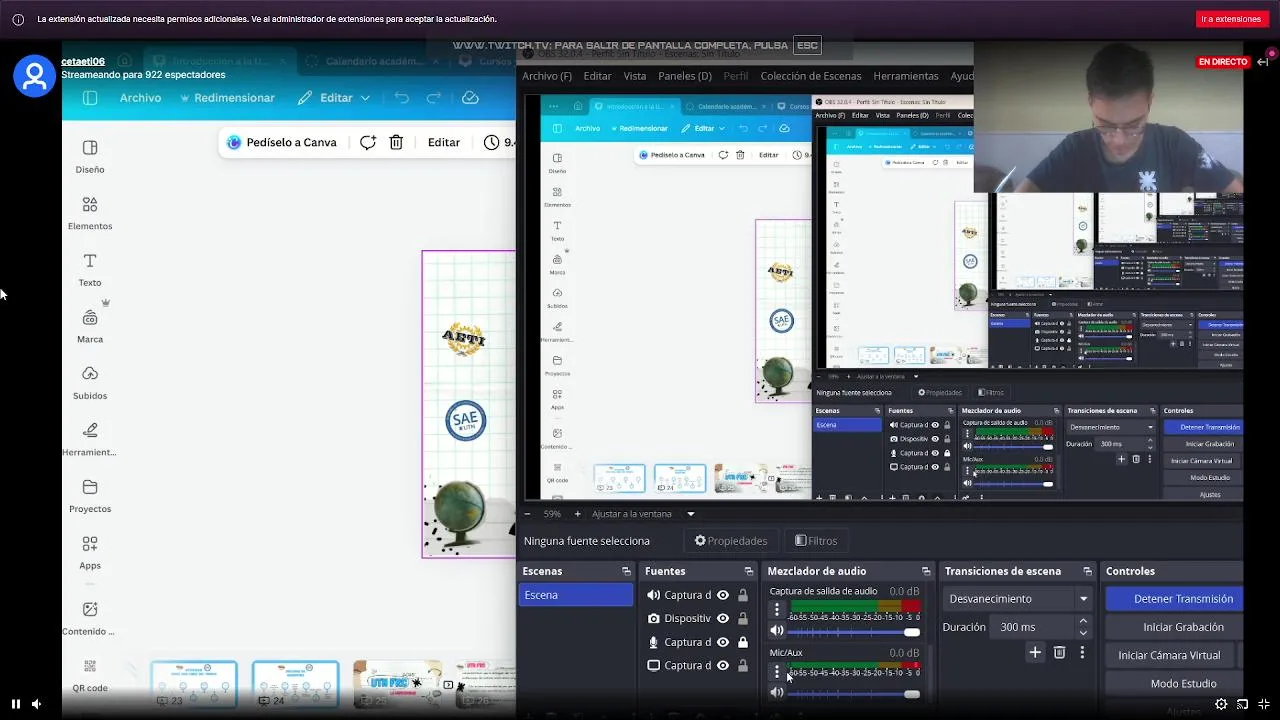The image size is (1280, 720).
Task: Click Editar in Canva's floating toolbar
Action: [444, 142]
